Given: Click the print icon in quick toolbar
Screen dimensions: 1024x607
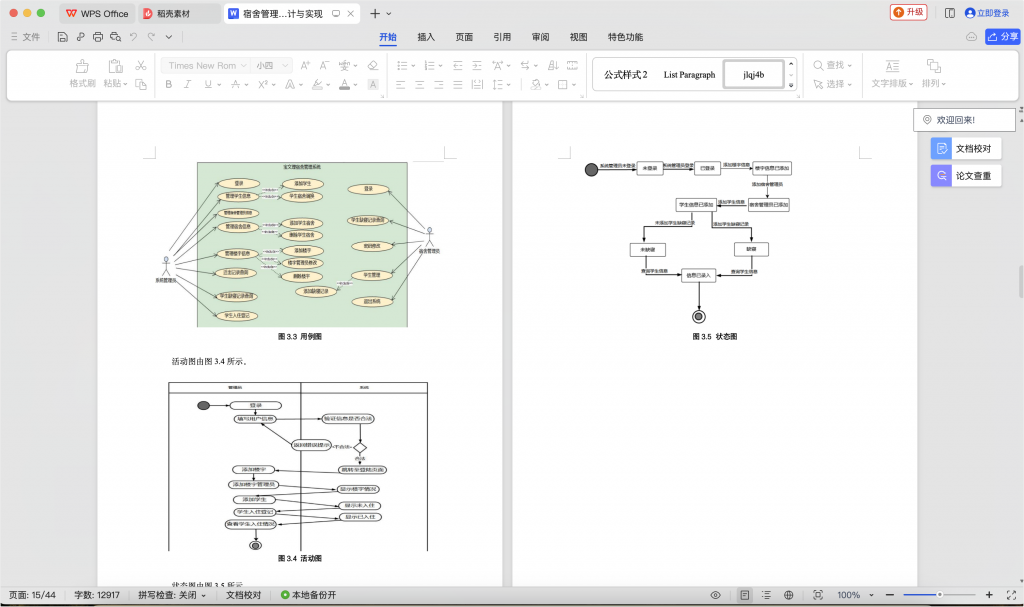Looking at the screenshot, I should tap(98, 37).
